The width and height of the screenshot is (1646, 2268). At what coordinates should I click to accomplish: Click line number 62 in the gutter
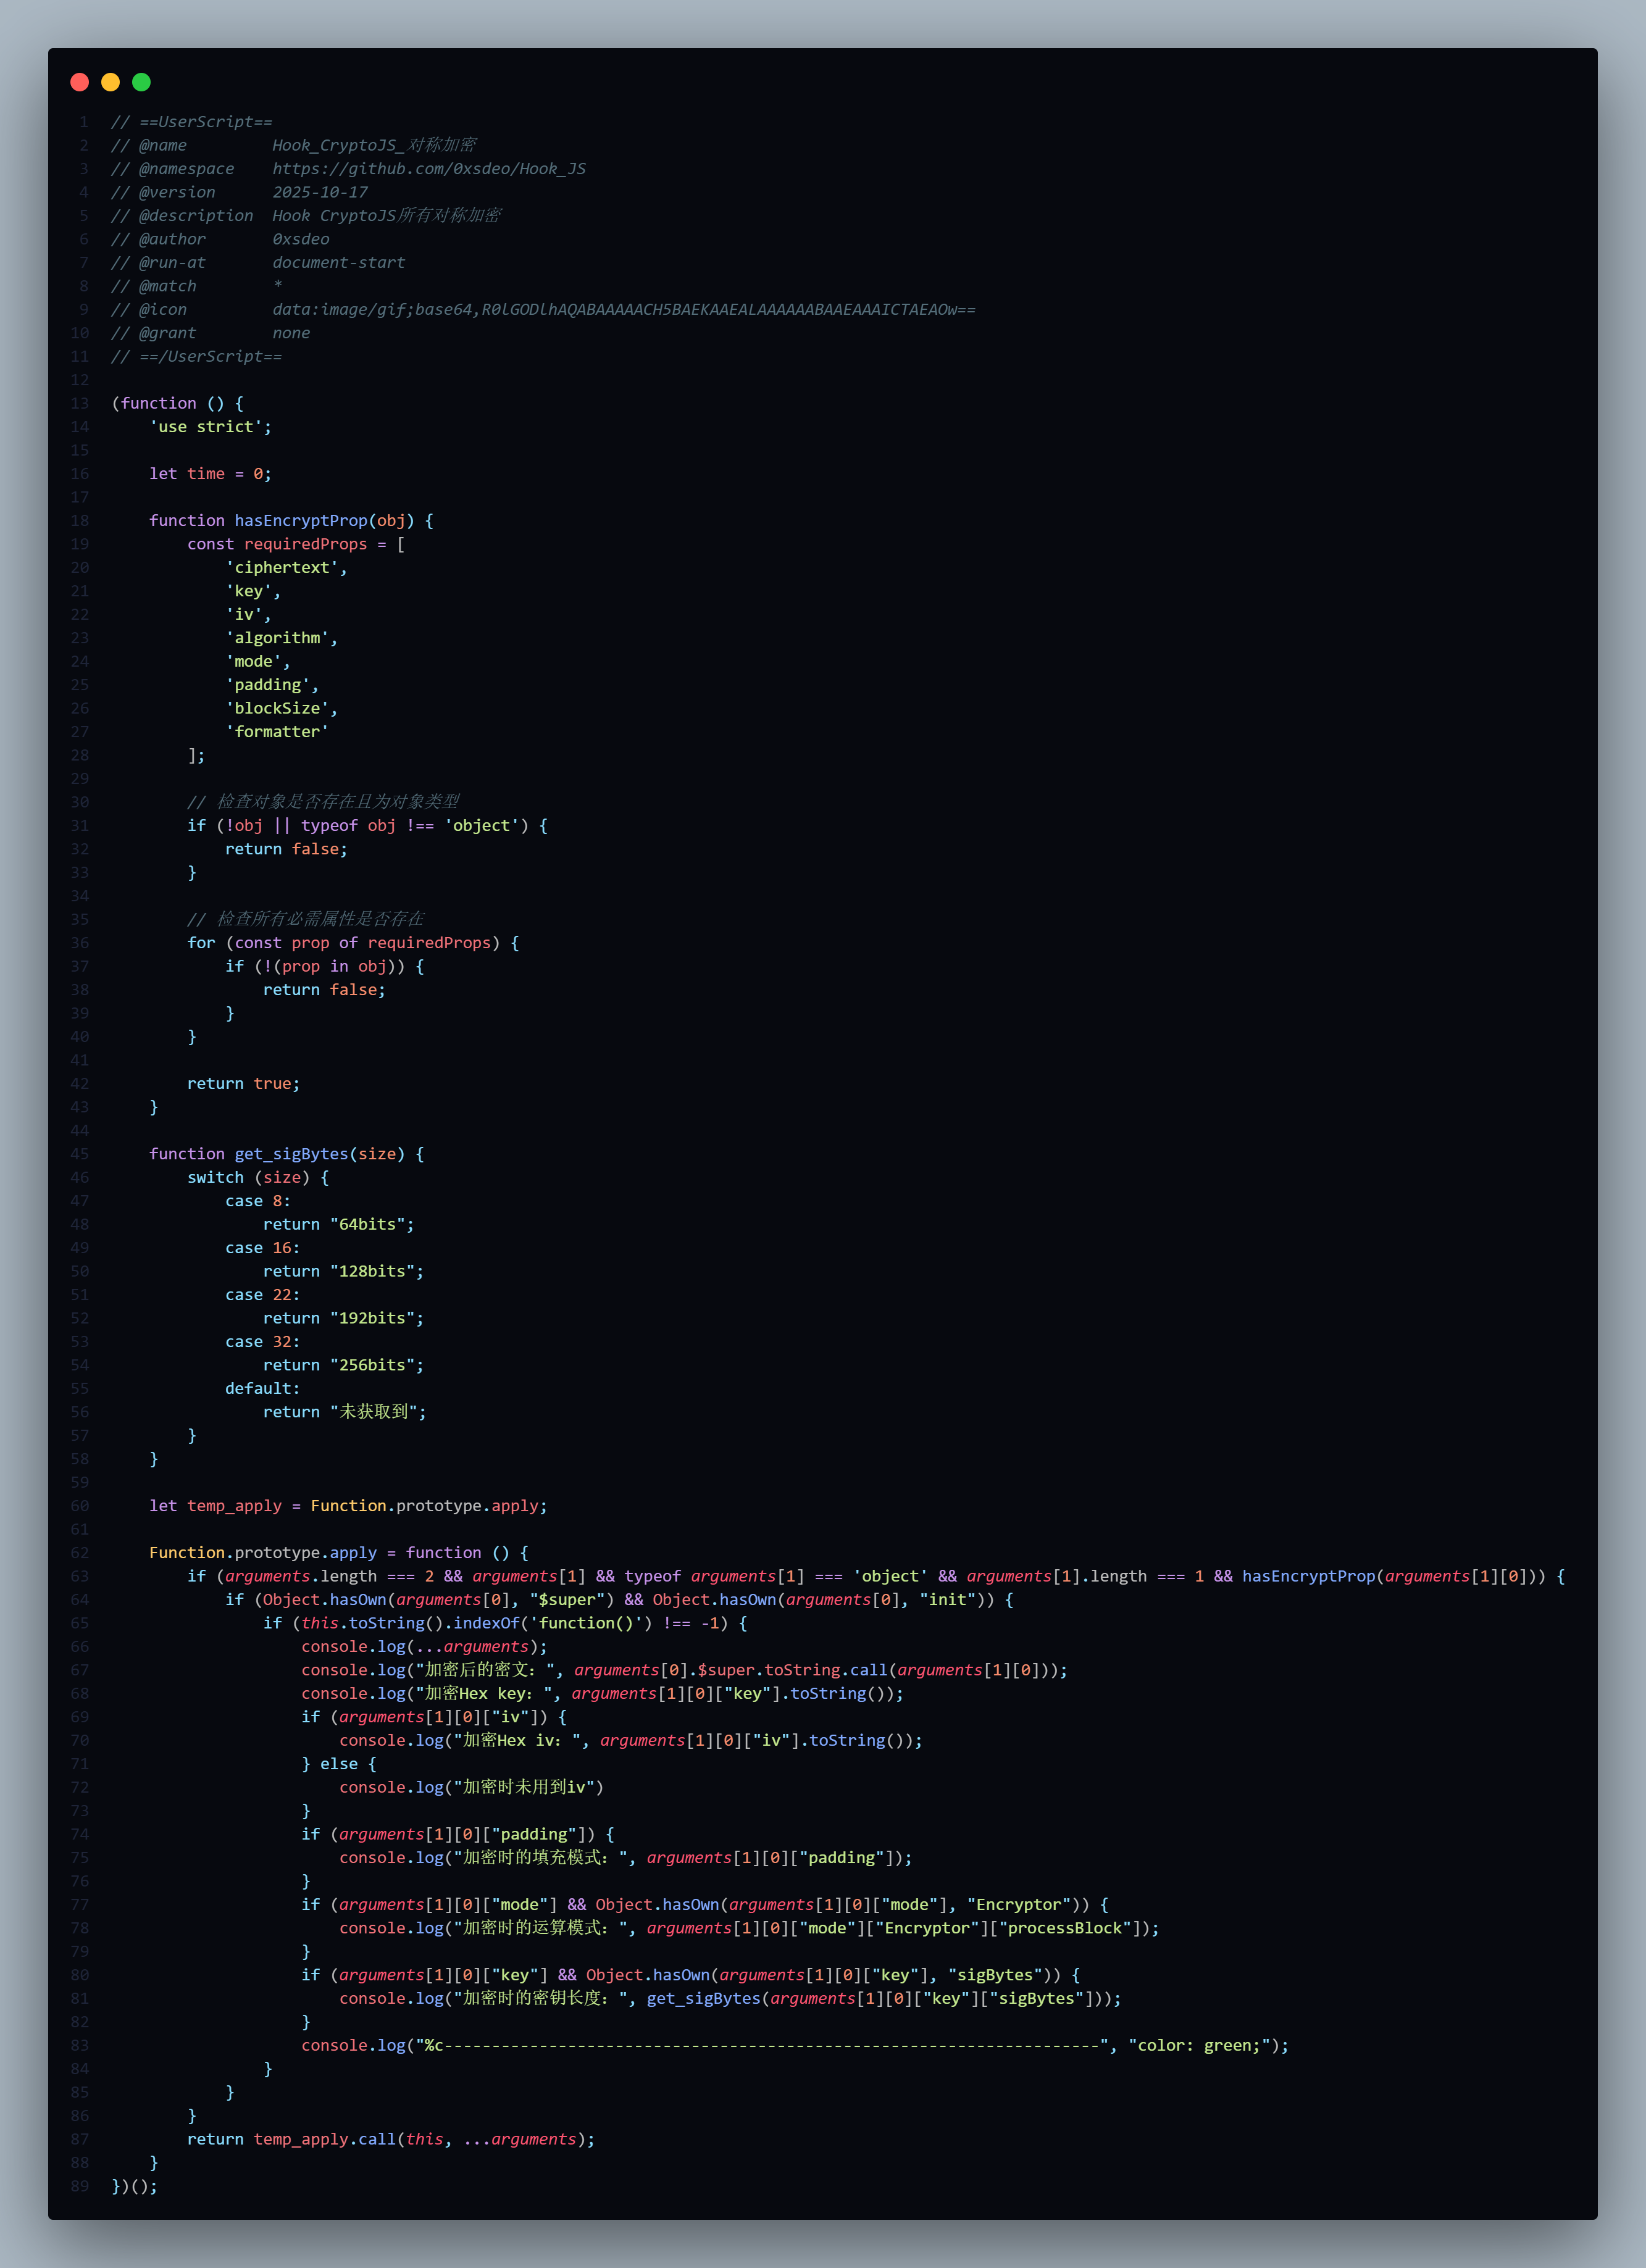79,1553
